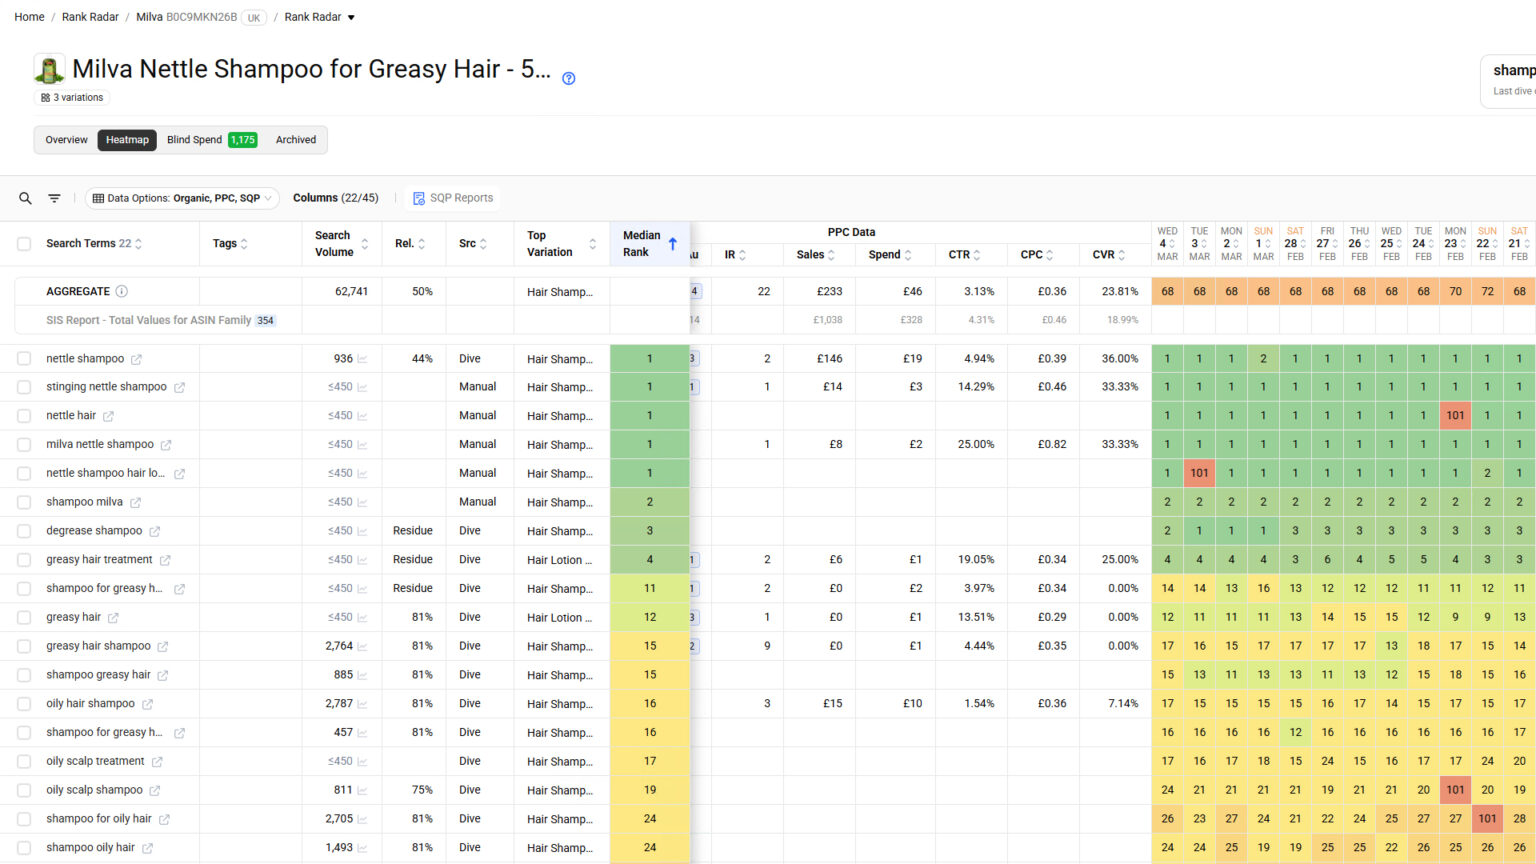Image resolution: width=1536 pixels, height=864 pixels.
Task: Click the Columns (22/45) button
Action: coord(336,198)
